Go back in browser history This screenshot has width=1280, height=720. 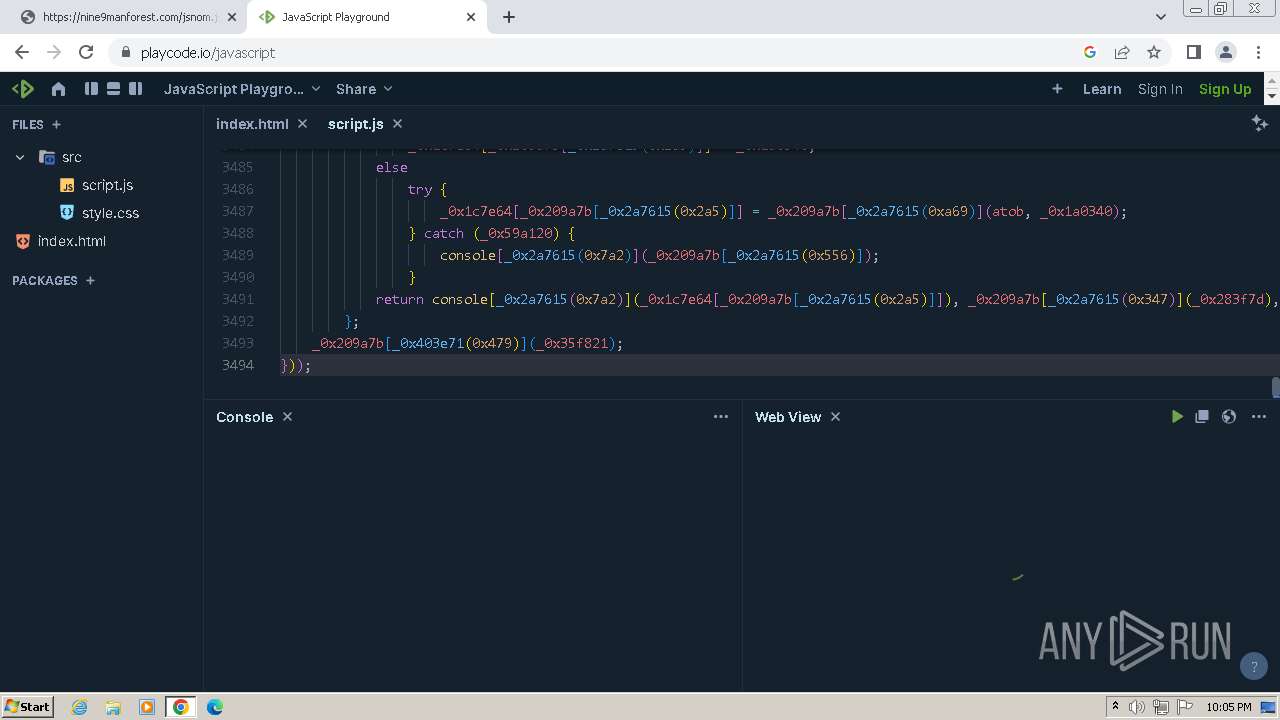[22, 52]
